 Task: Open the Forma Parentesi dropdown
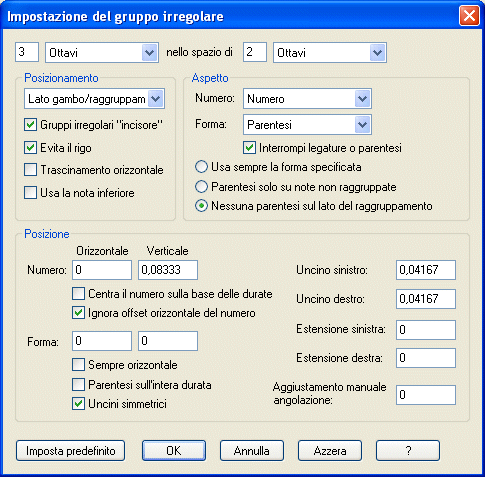pyautogui.click(x=307, y=125)
